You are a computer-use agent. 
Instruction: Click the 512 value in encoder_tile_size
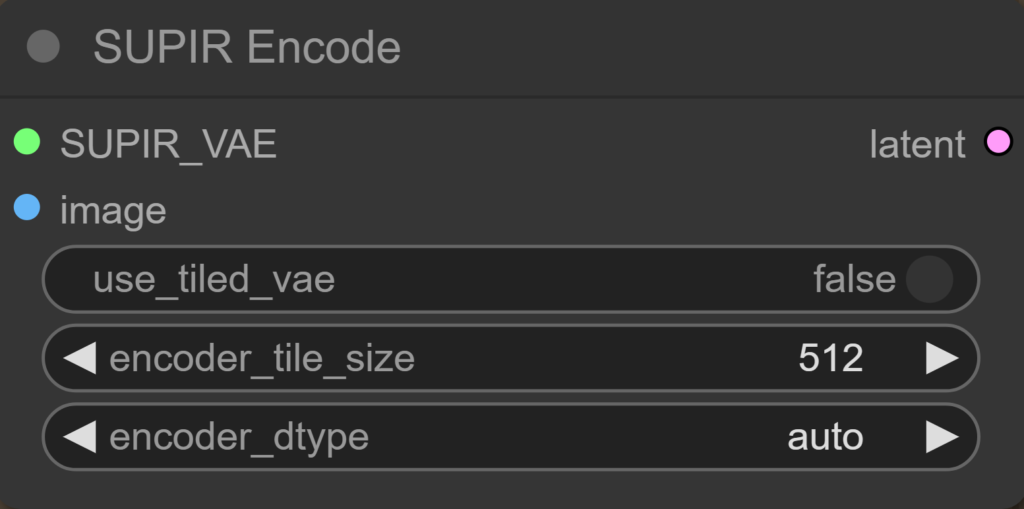click(830, 358)
